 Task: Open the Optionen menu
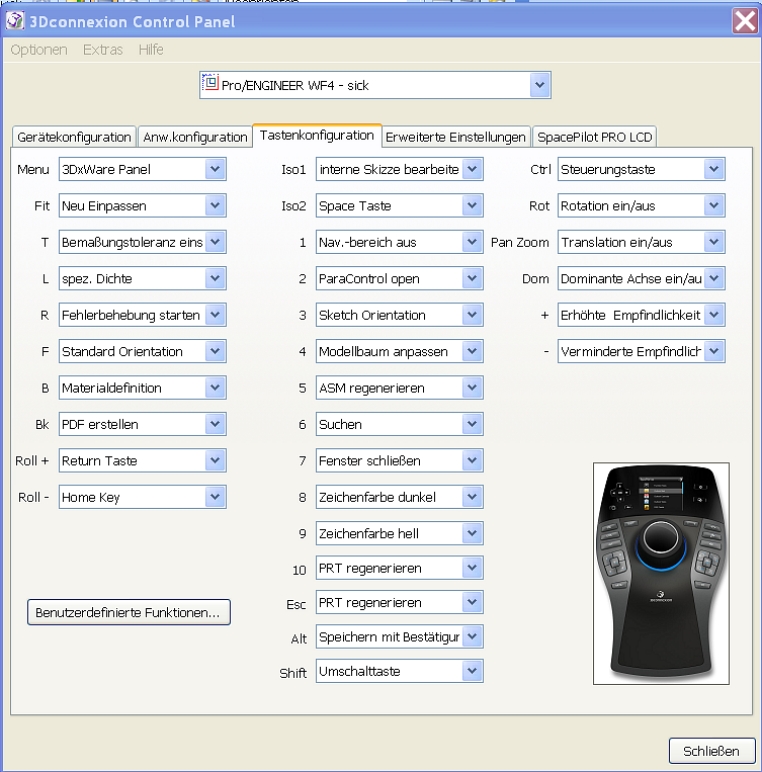click(x=39, y=50)
